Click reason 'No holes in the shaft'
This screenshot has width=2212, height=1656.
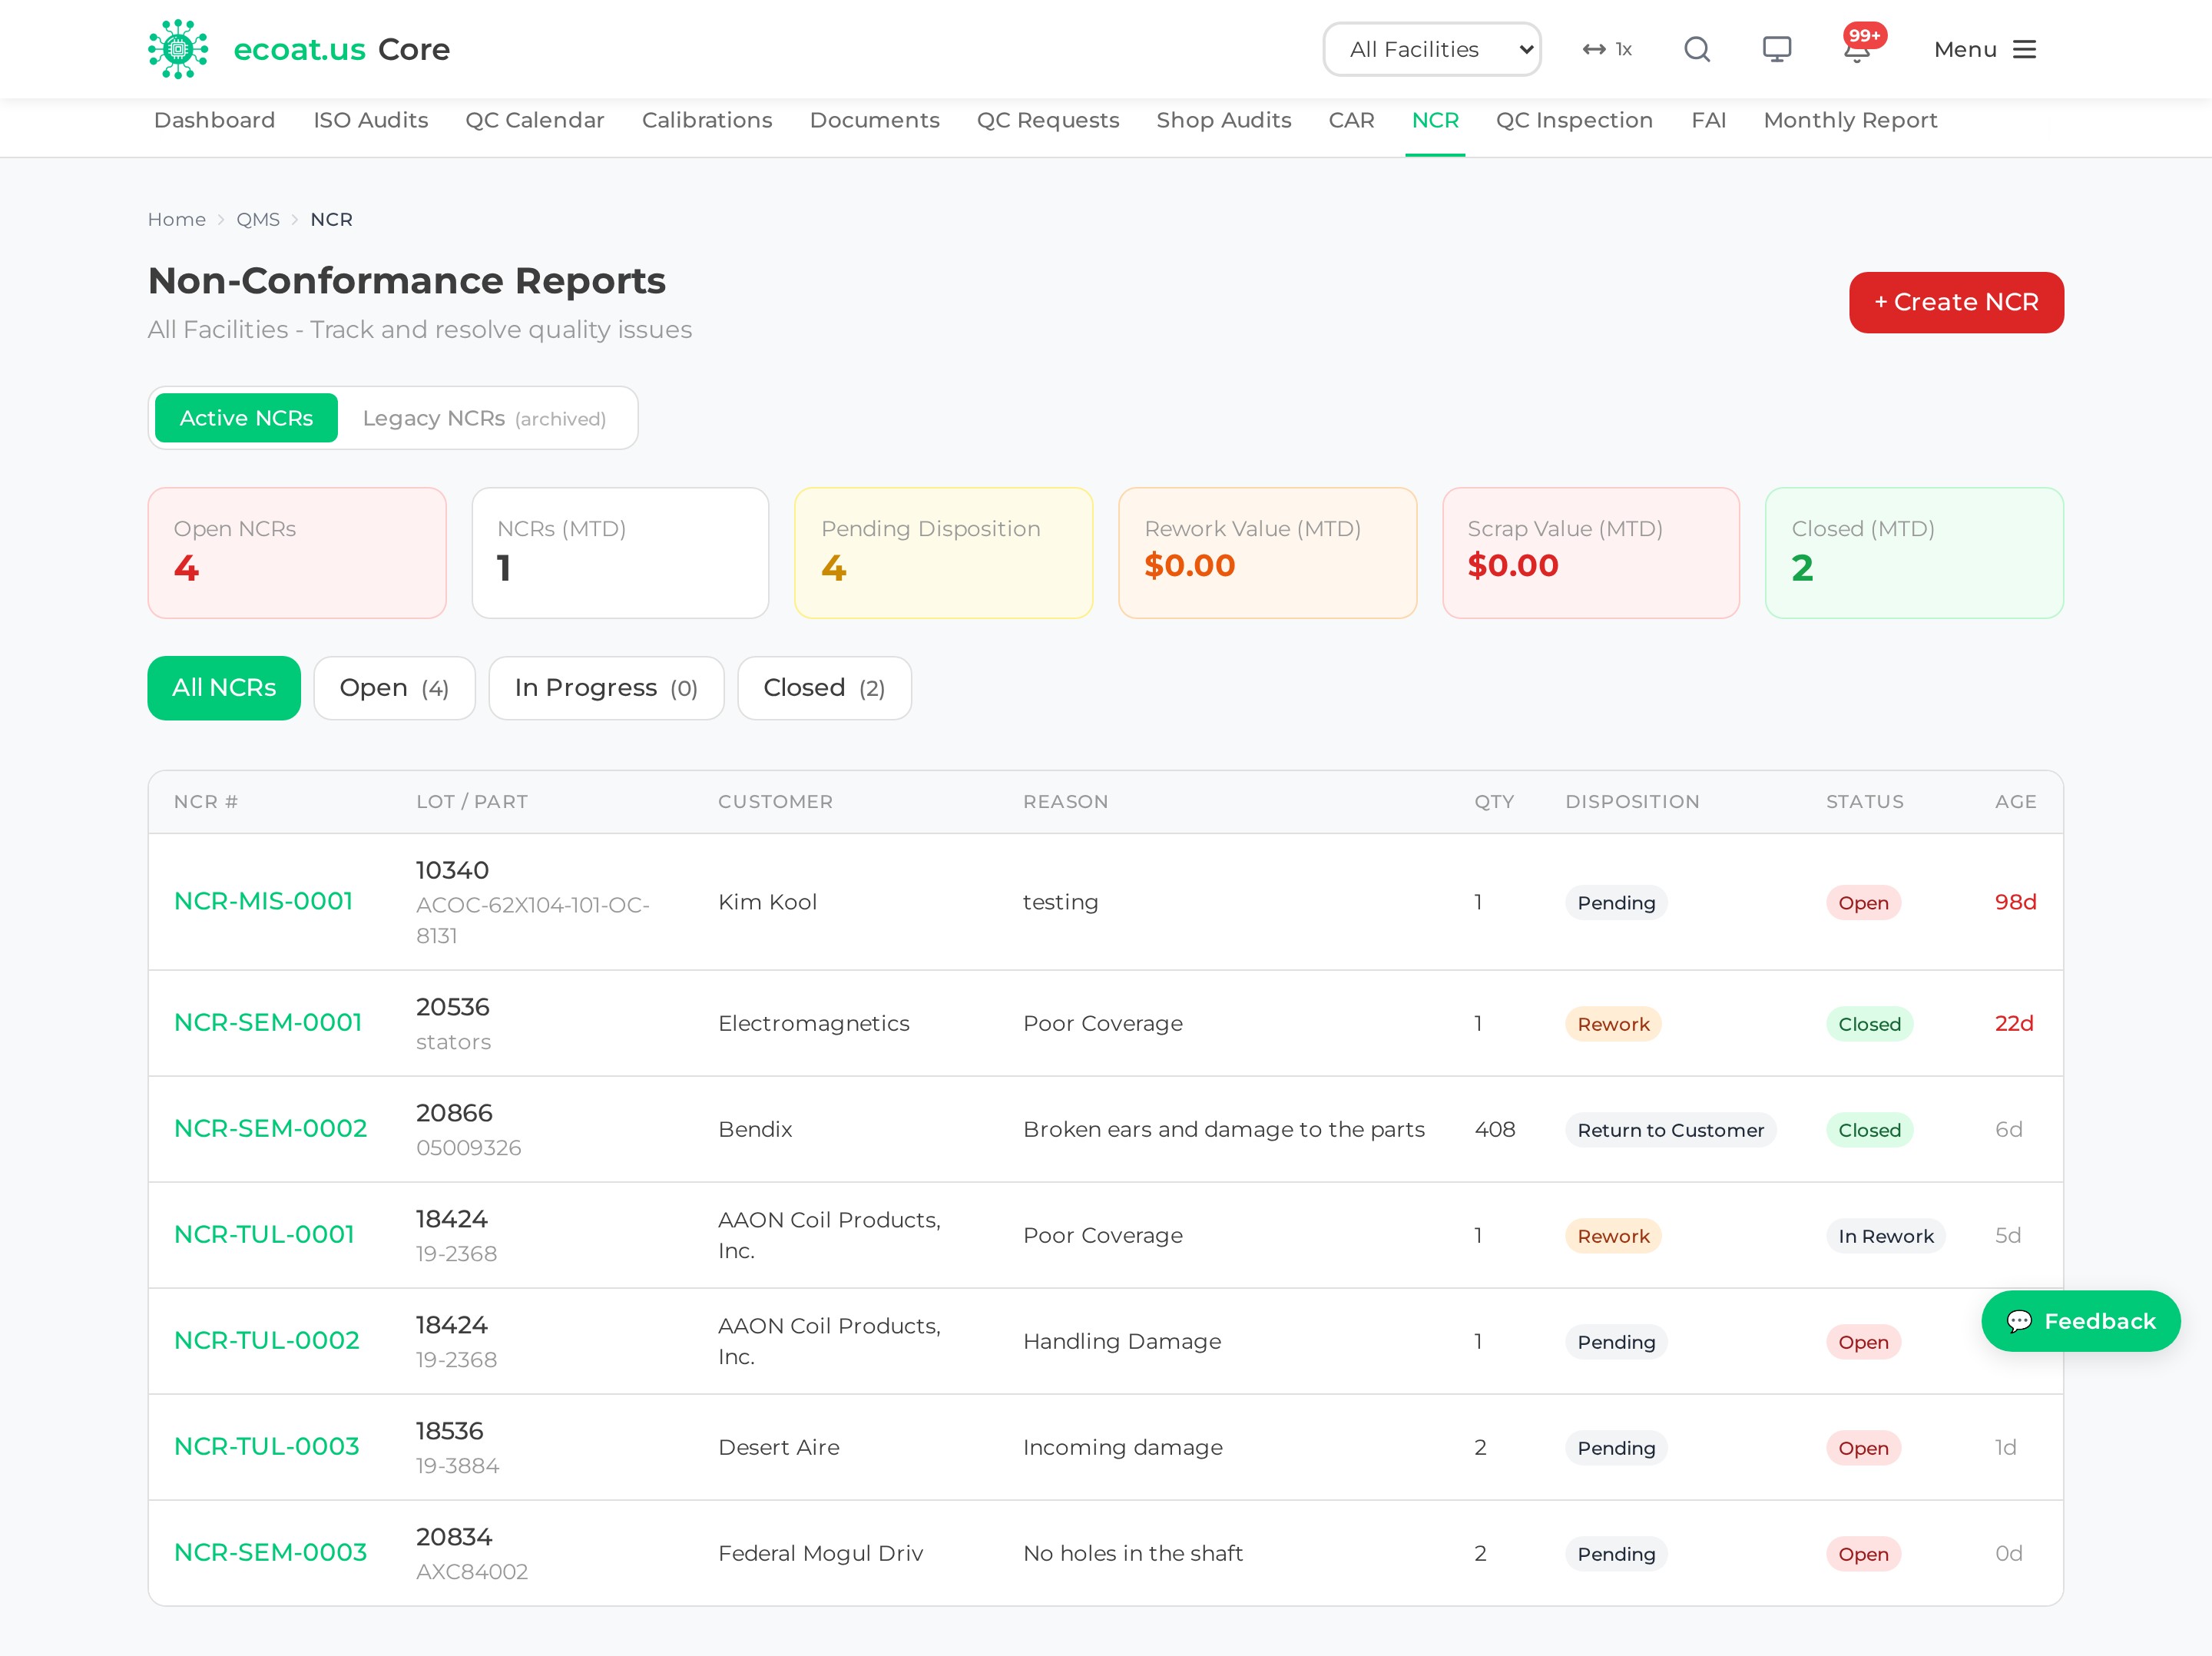tap(1133, 1553)
